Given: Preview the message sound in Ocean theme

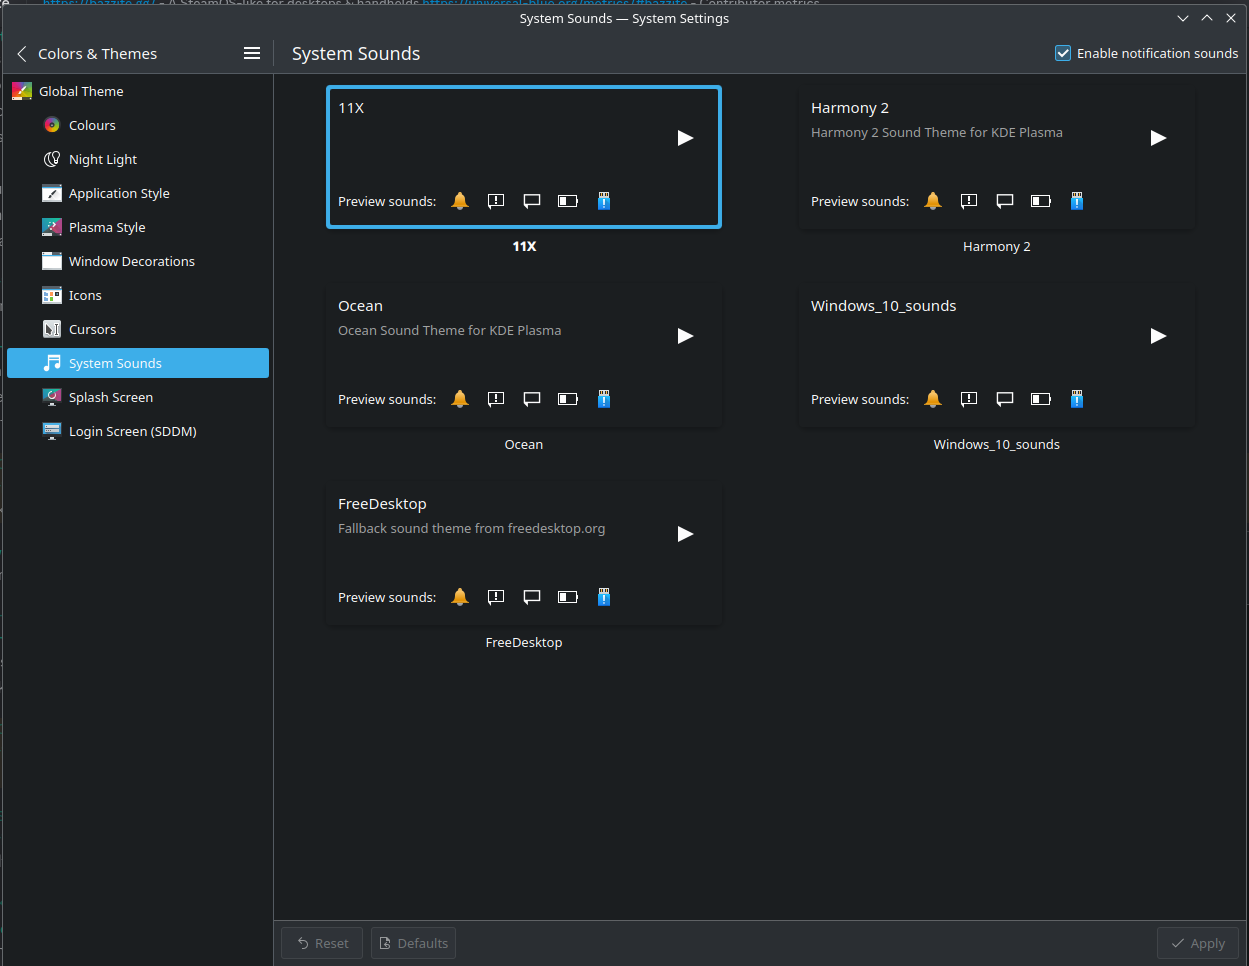Looking at the screenshot, I should point(532,399).
